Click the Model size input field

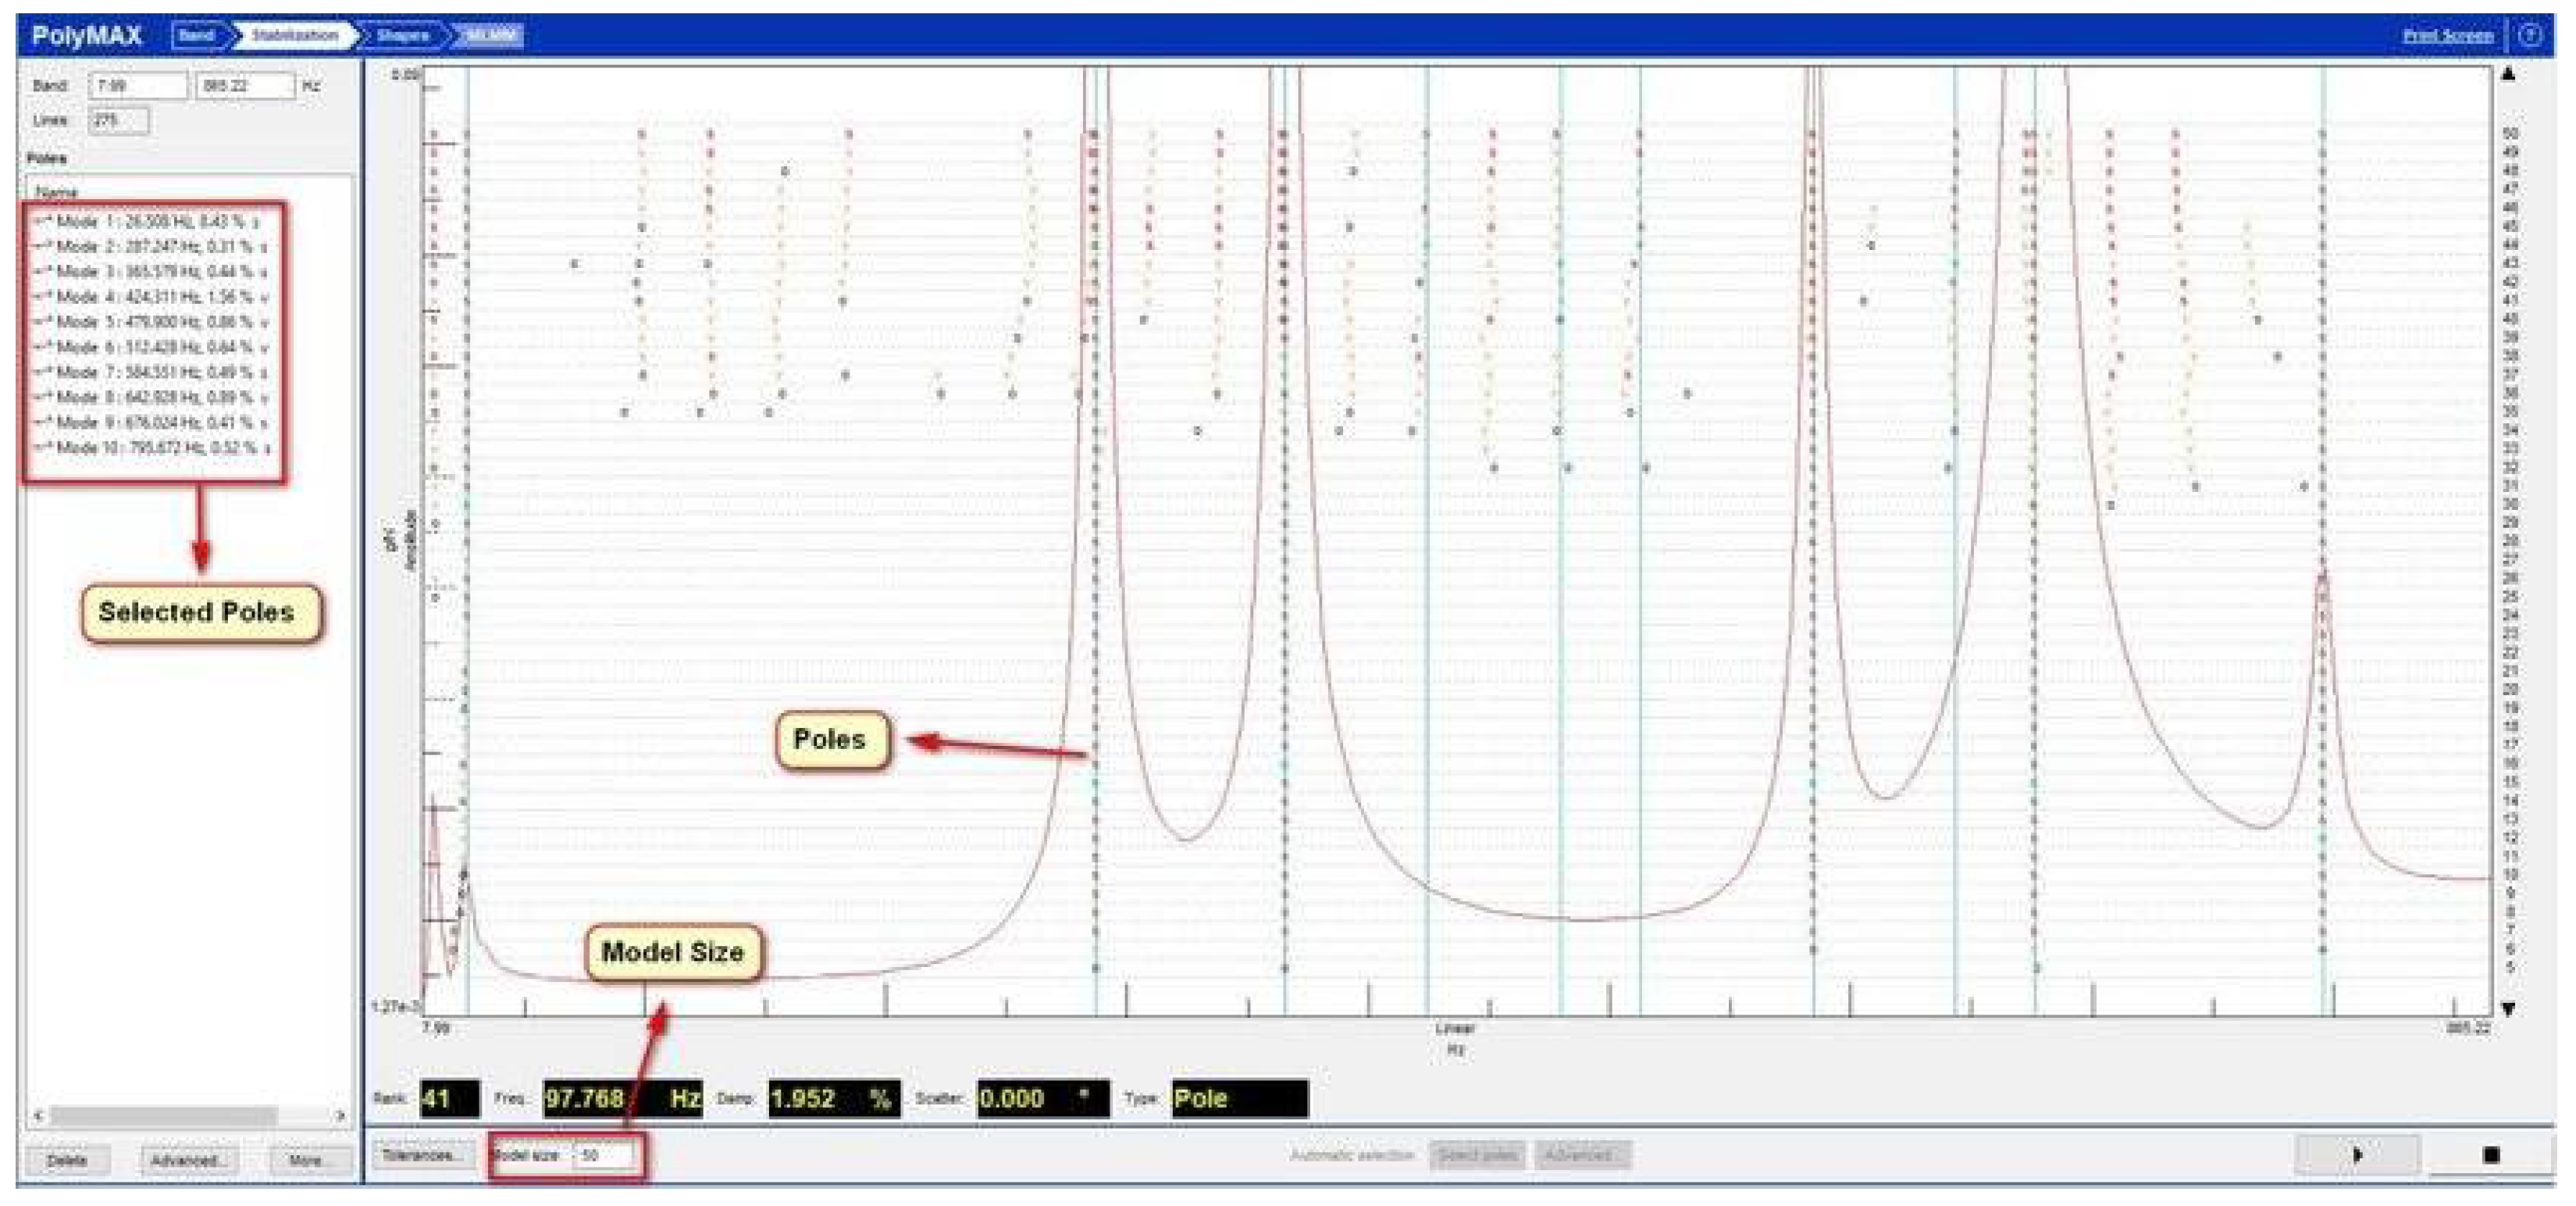point(603,1155)
